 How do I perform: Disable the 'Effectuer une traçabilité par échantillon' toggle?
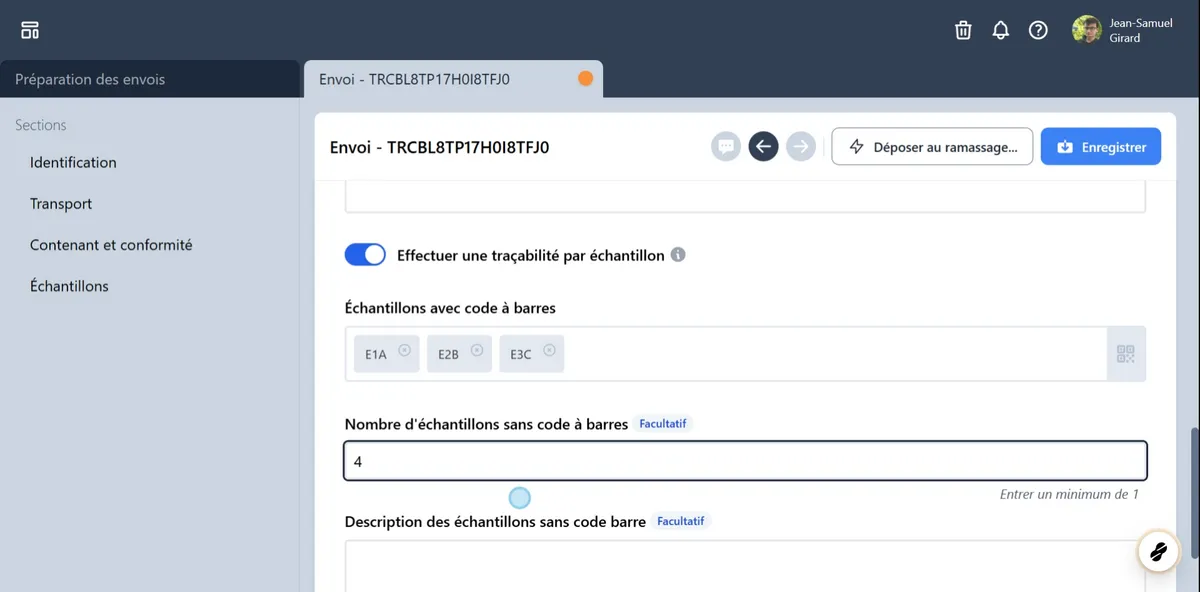pyautogui.click(x=365, y=254)
